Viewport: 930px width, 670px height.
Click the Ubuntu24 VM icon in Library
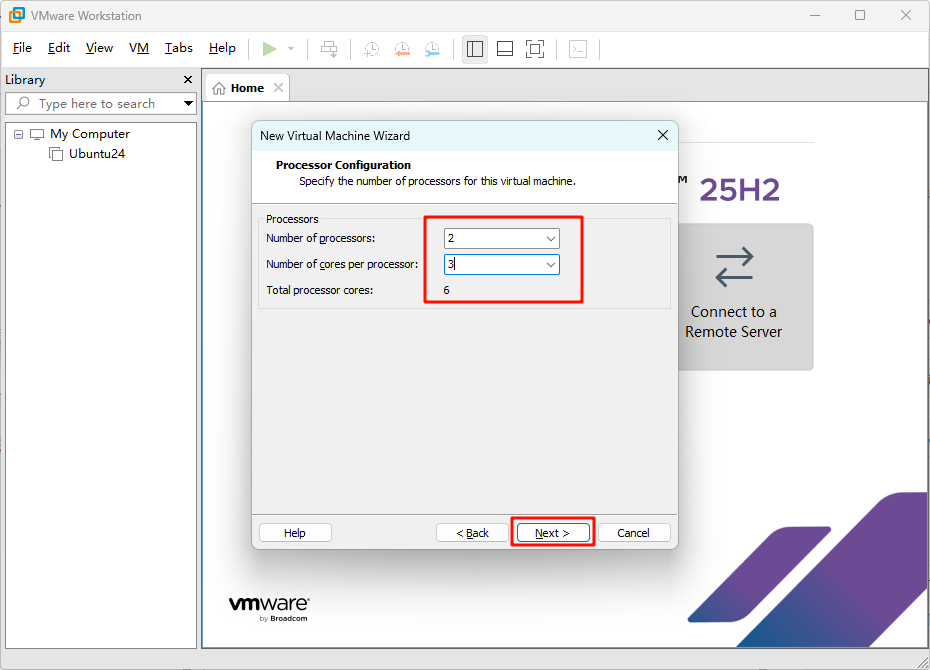coord(56,154)
